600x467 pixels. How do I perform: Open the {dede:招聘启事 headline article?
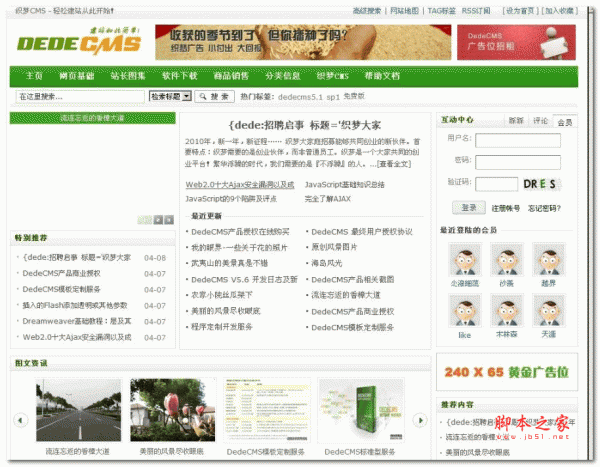(305, 125)
